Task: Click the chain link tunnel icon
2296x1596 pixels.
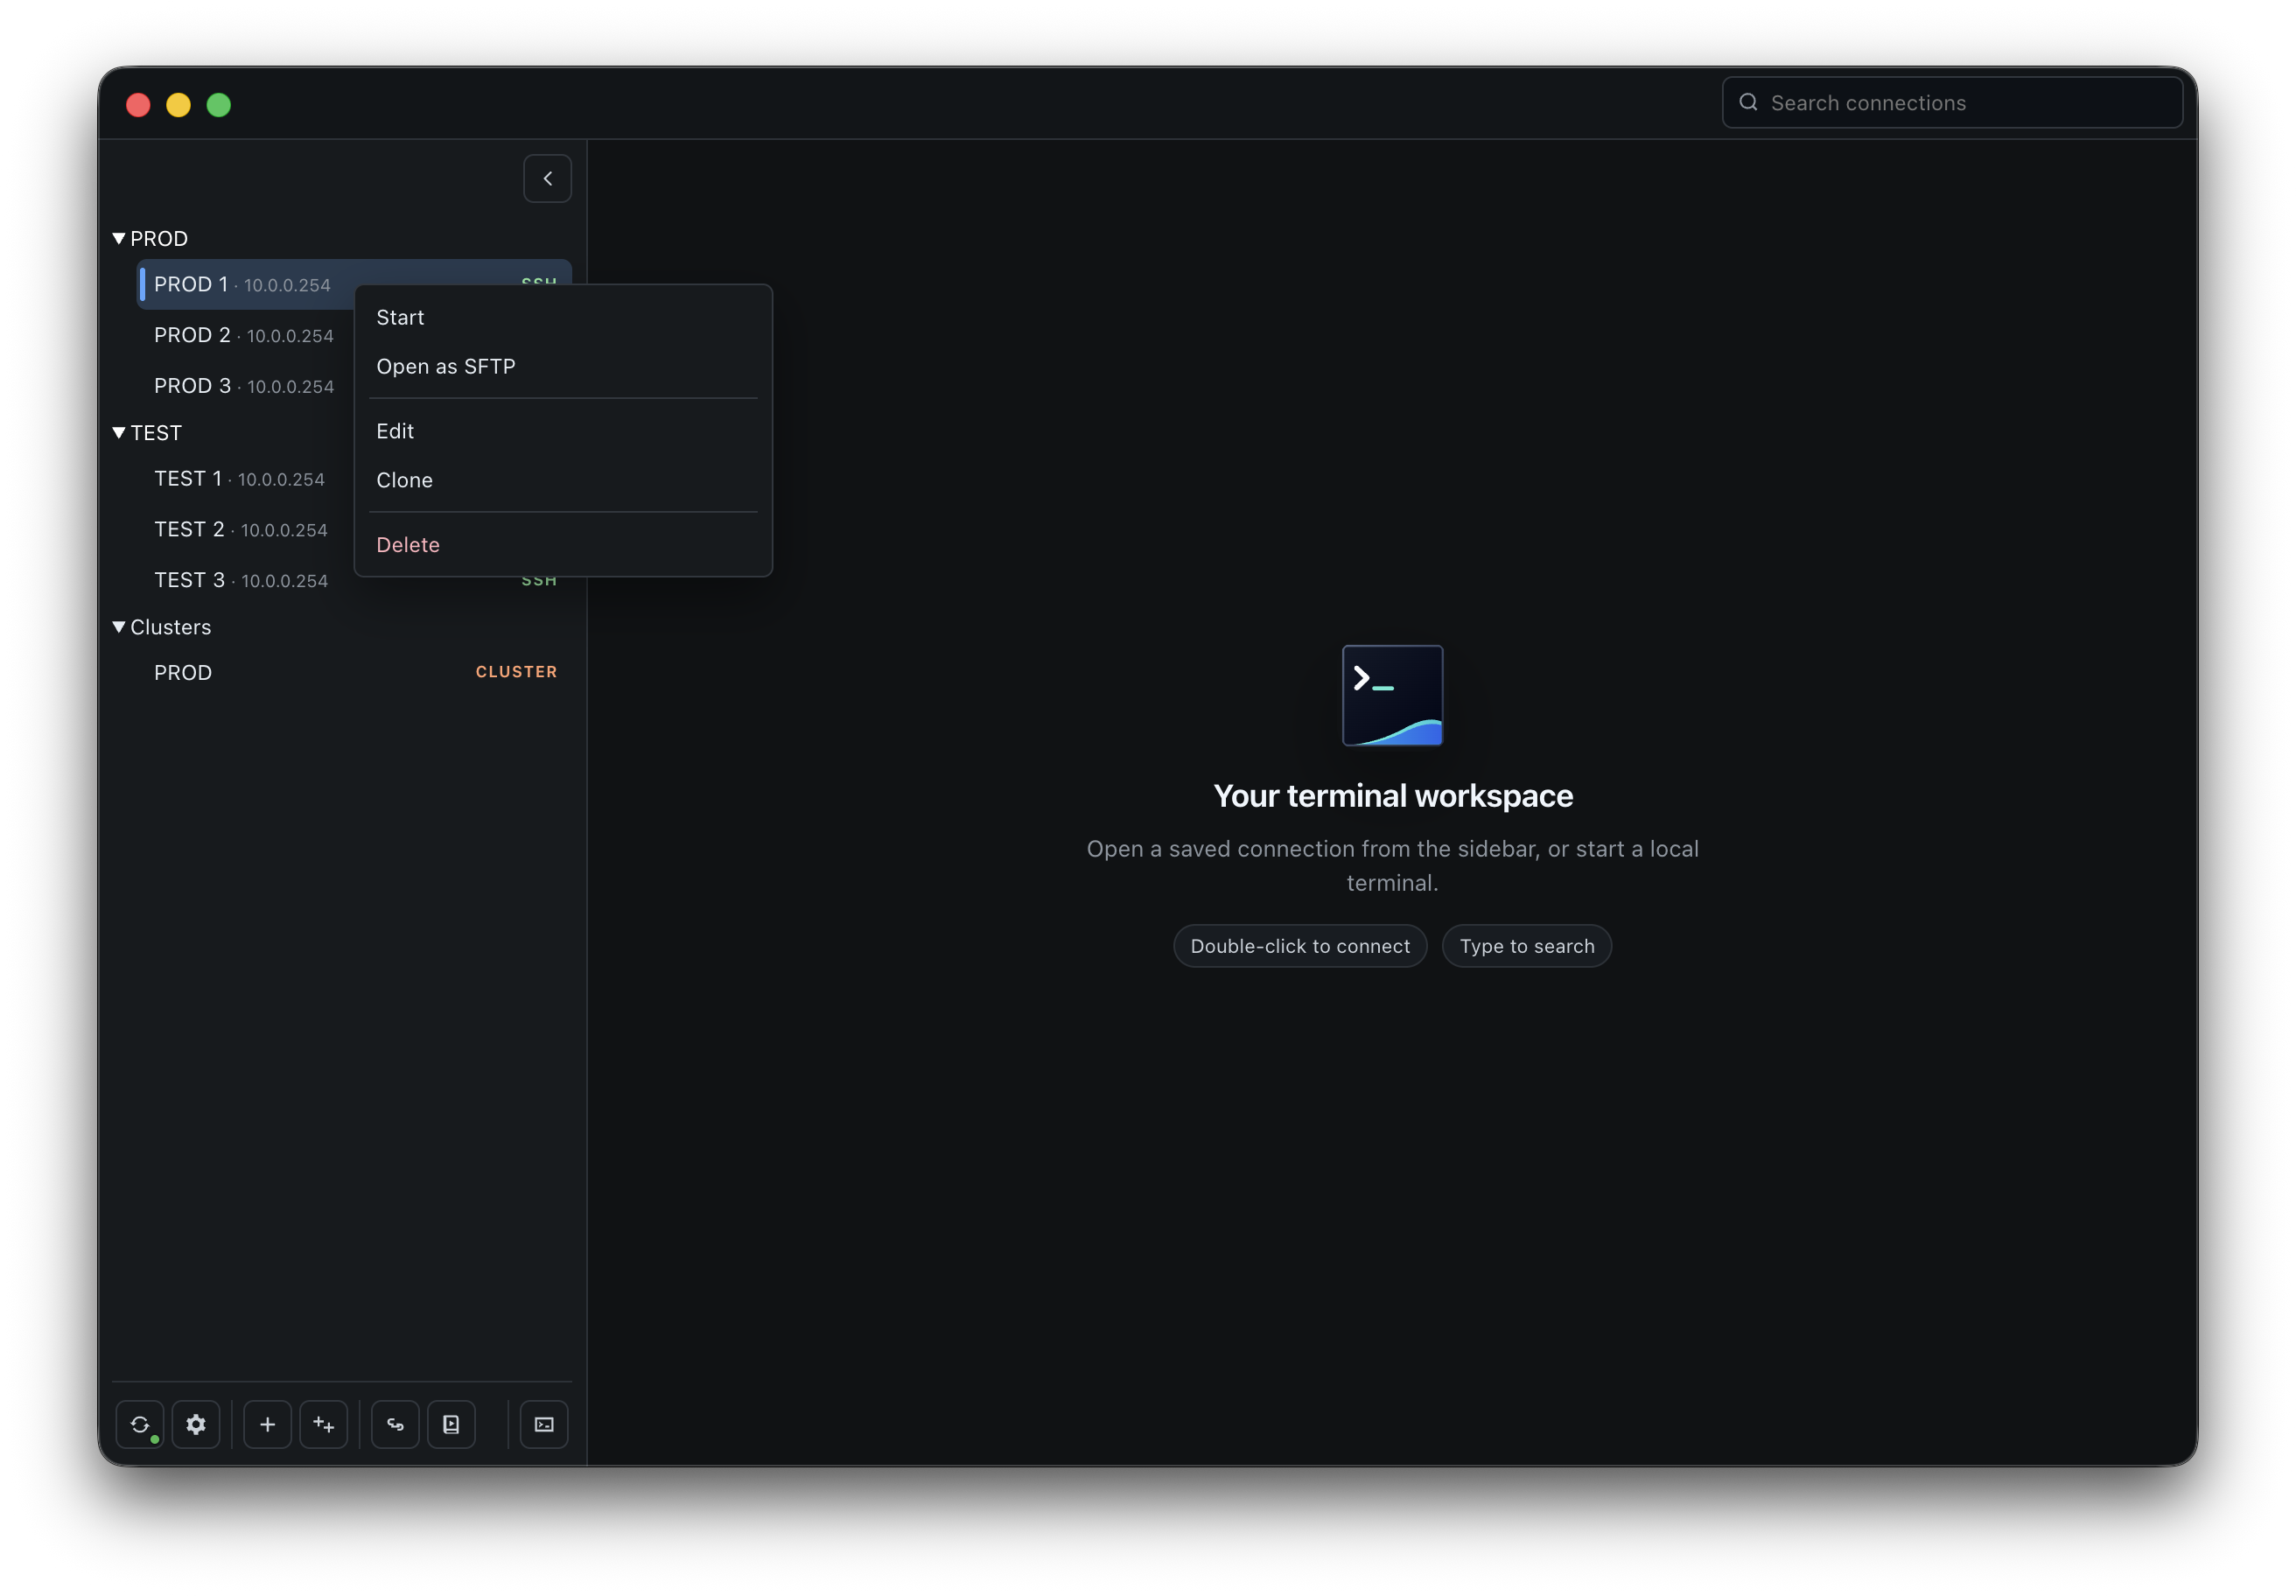Action: coord(396,1424)
